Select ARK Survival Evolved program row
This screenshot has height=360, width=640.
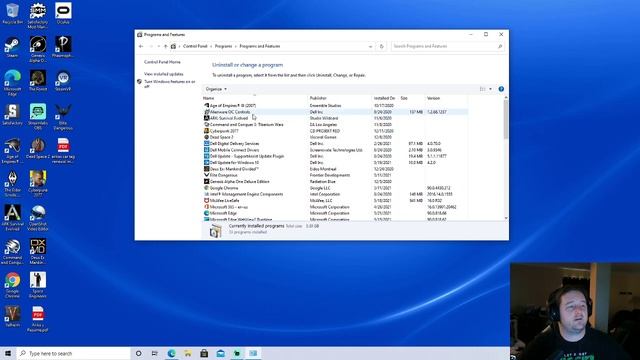(x=335, y=118)
